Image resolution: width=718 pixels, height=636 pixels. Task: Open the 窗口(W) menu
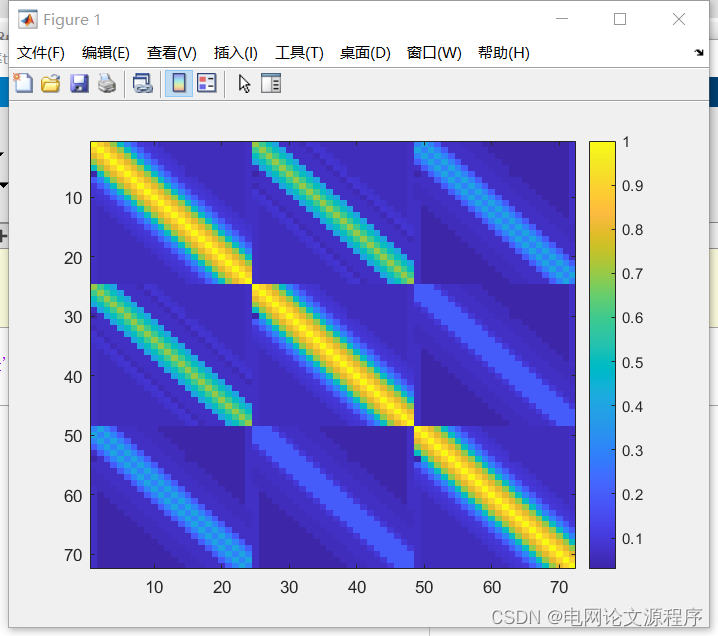coord(434,53)
